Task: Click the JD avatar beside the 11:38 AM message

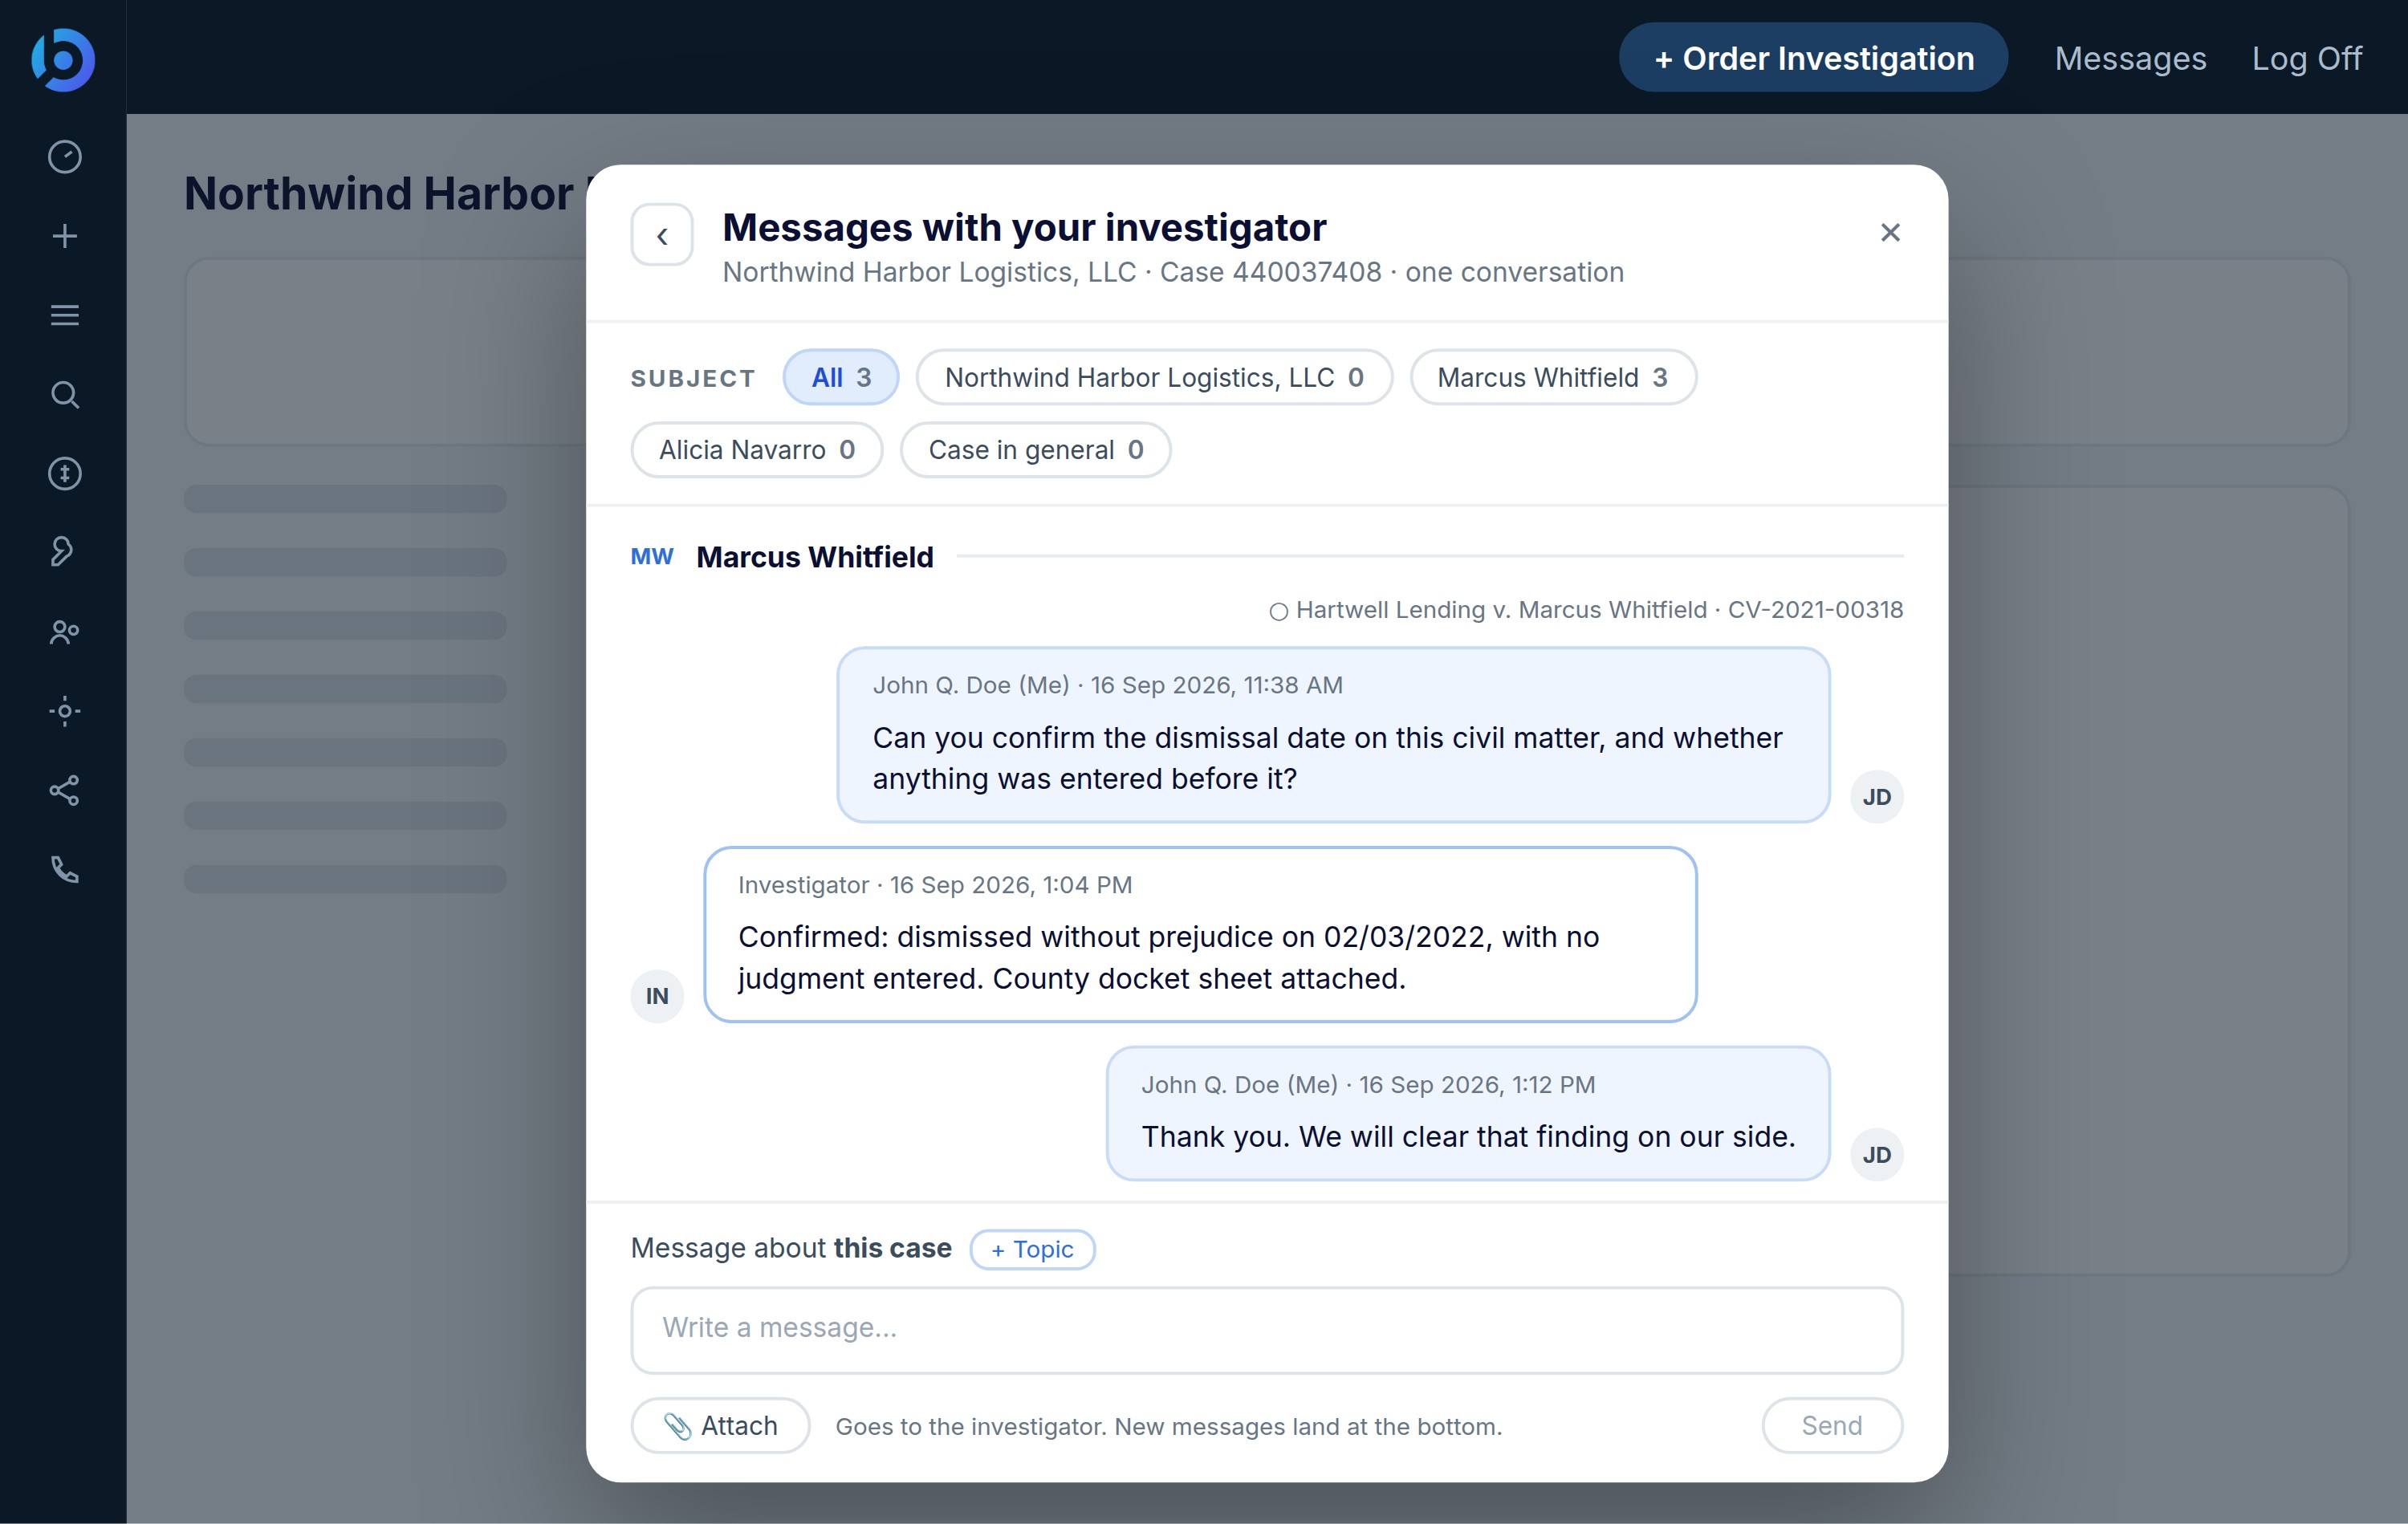Action: pyautogui.click(x=1876, y=797)
